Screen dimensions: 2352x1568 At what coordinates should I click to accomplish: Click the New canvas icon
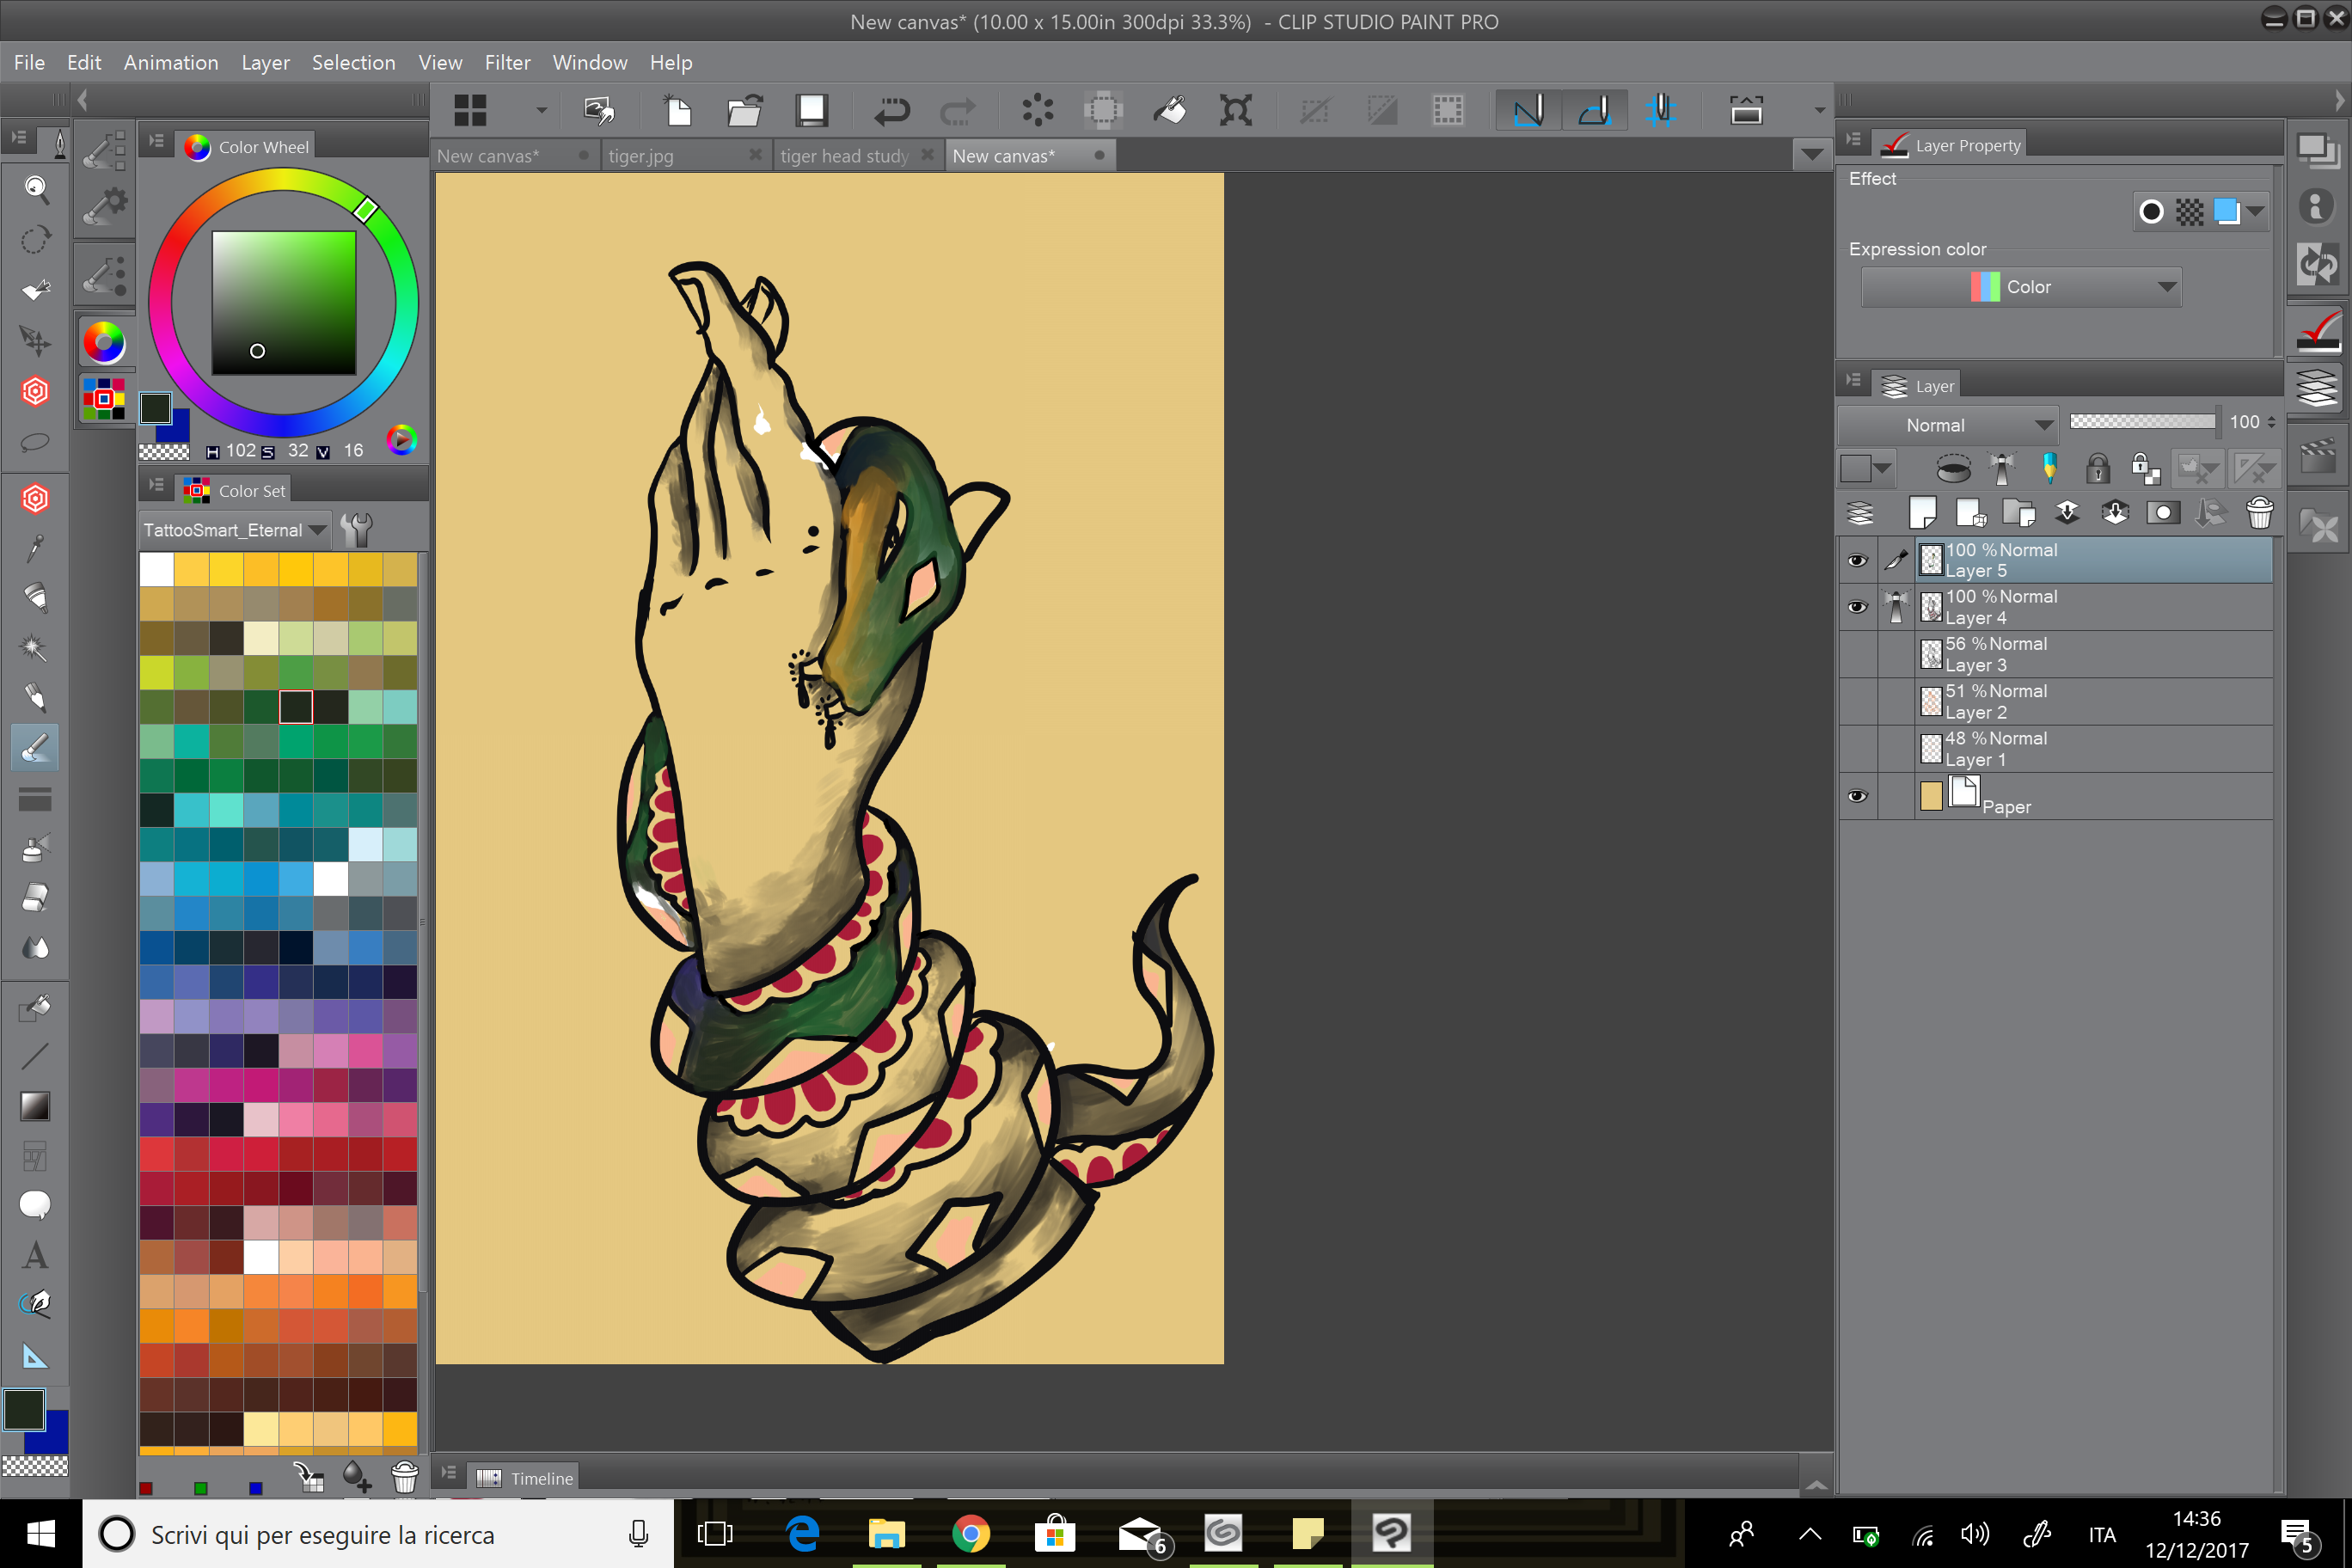tap(678, 110)
